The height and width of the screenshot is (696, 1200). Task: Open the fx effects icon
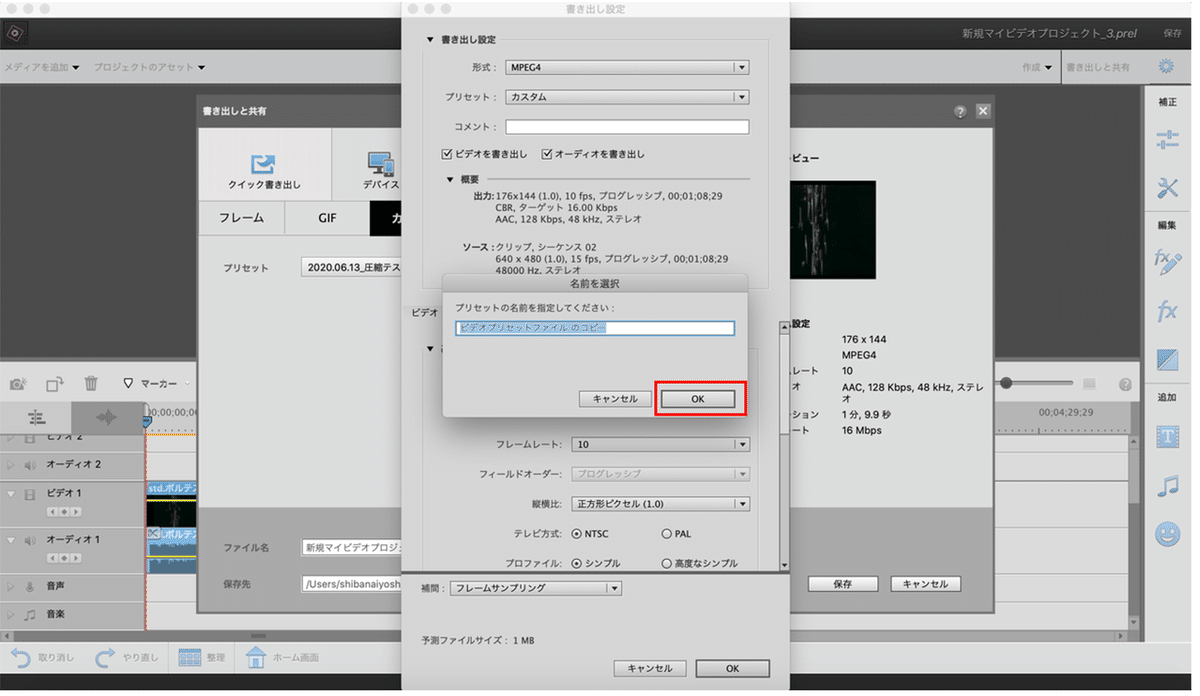tap(1167, 312)
